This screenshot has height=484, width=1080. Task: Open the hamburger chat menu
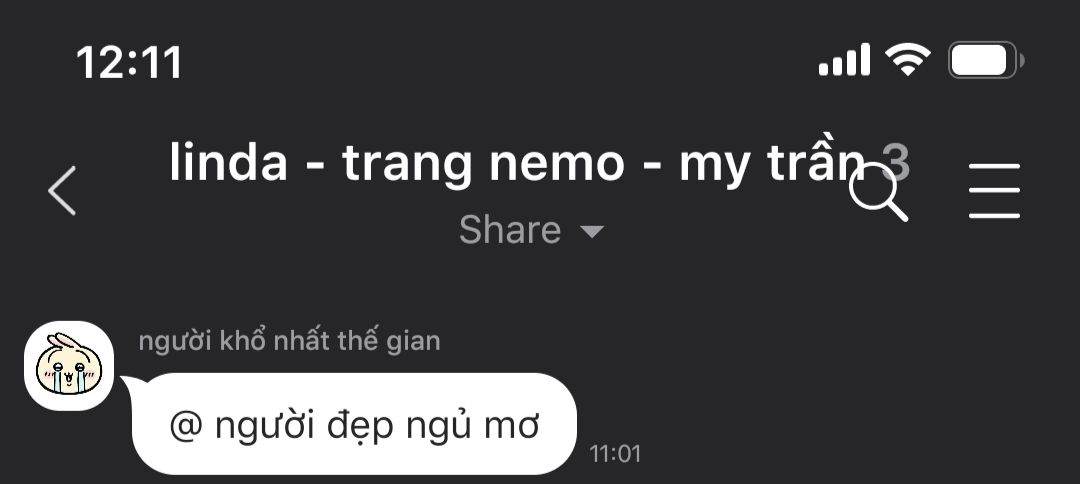pyautogui.click(x=994, y=191)
